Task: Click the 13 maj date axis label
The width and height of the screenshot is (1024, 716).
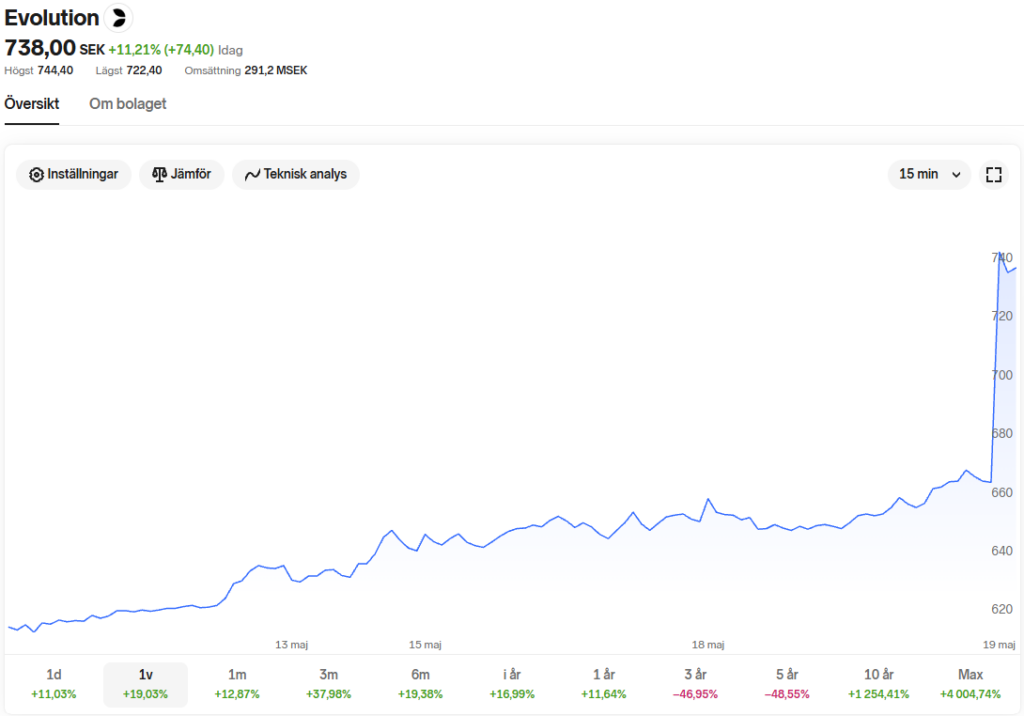Action: coord(291,645)
